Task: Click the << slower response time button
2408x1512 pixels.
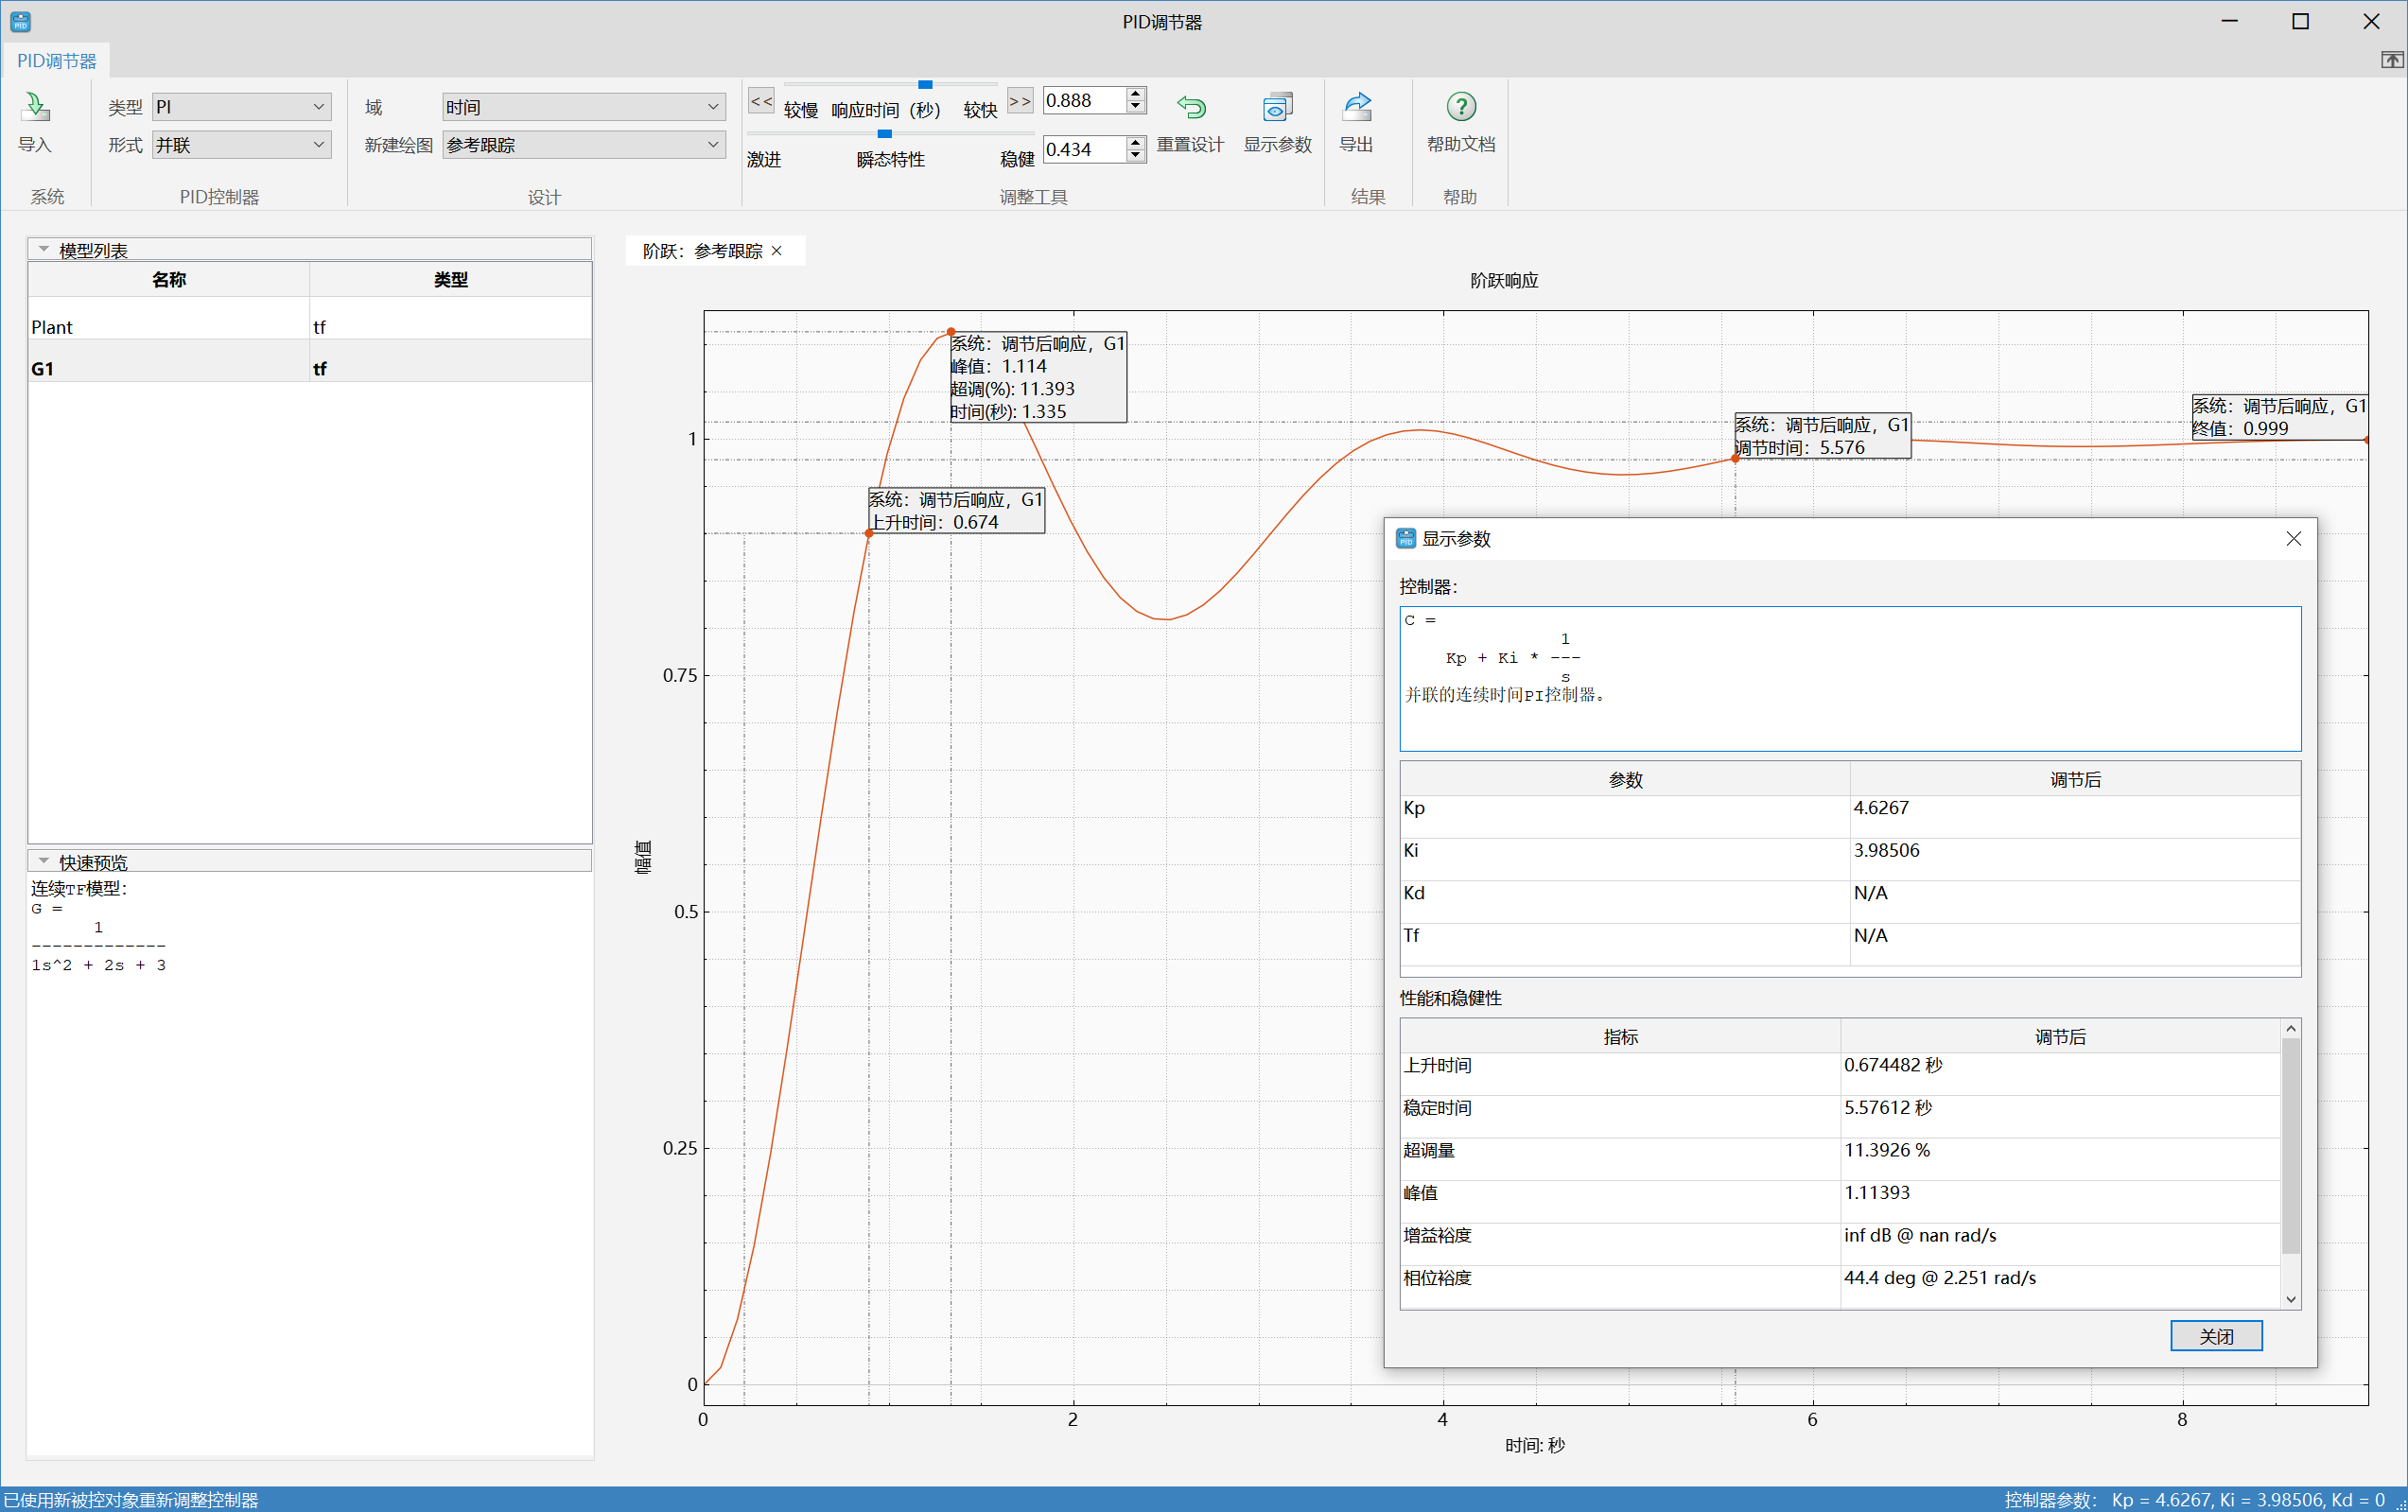Action: click(x=761, y=101)
